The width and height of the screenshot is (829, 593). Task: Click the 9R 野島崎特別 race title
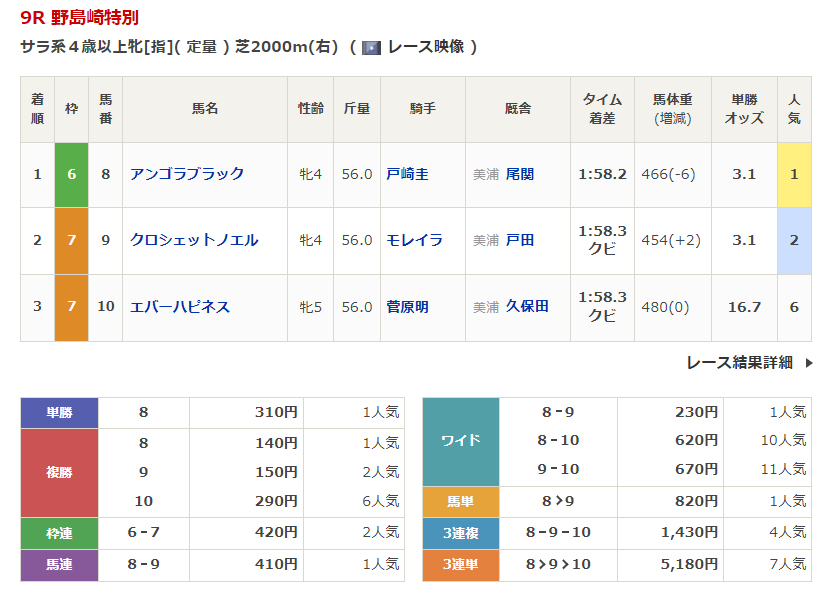[79, 17]
